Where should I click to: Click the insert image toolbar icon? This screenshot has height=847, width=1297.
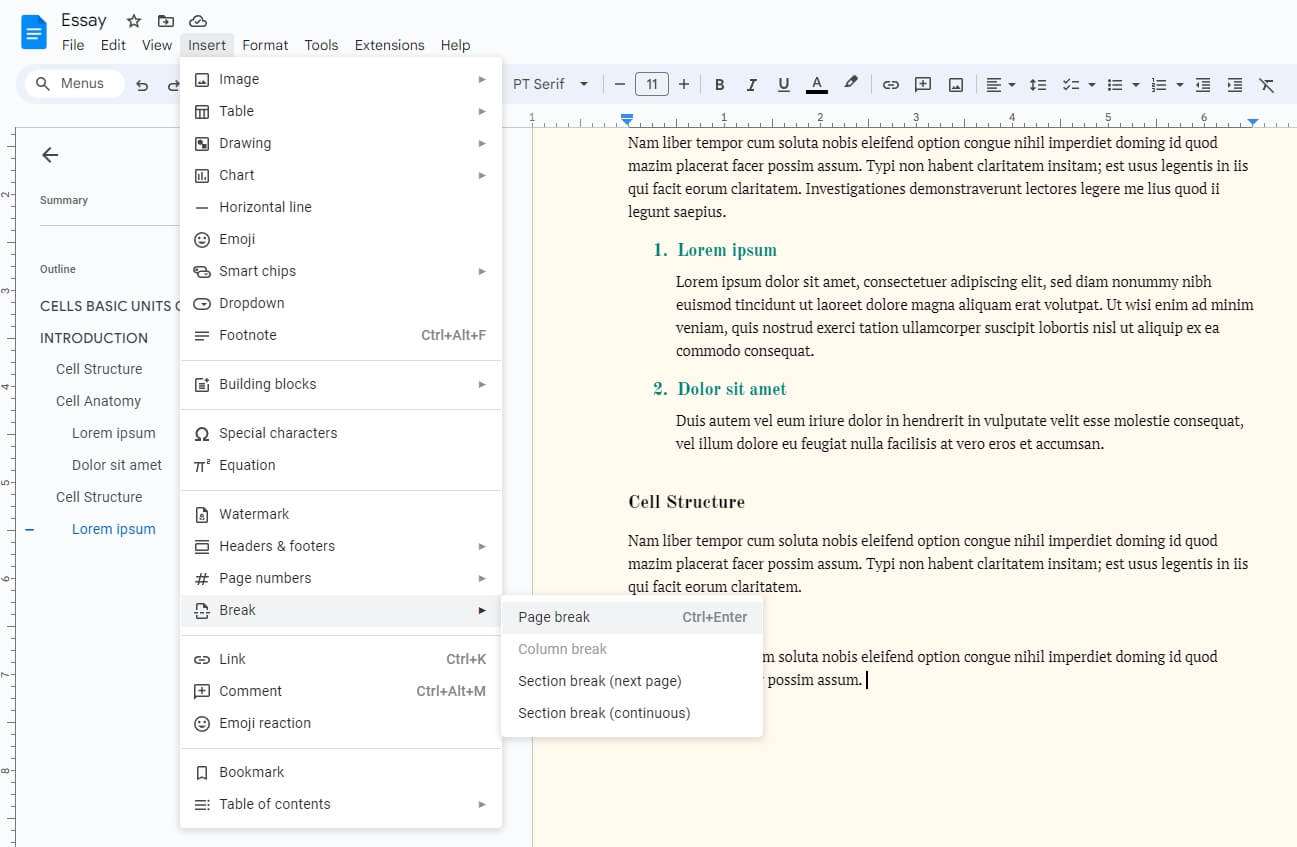pyautogui.click(x=956, y=85)
